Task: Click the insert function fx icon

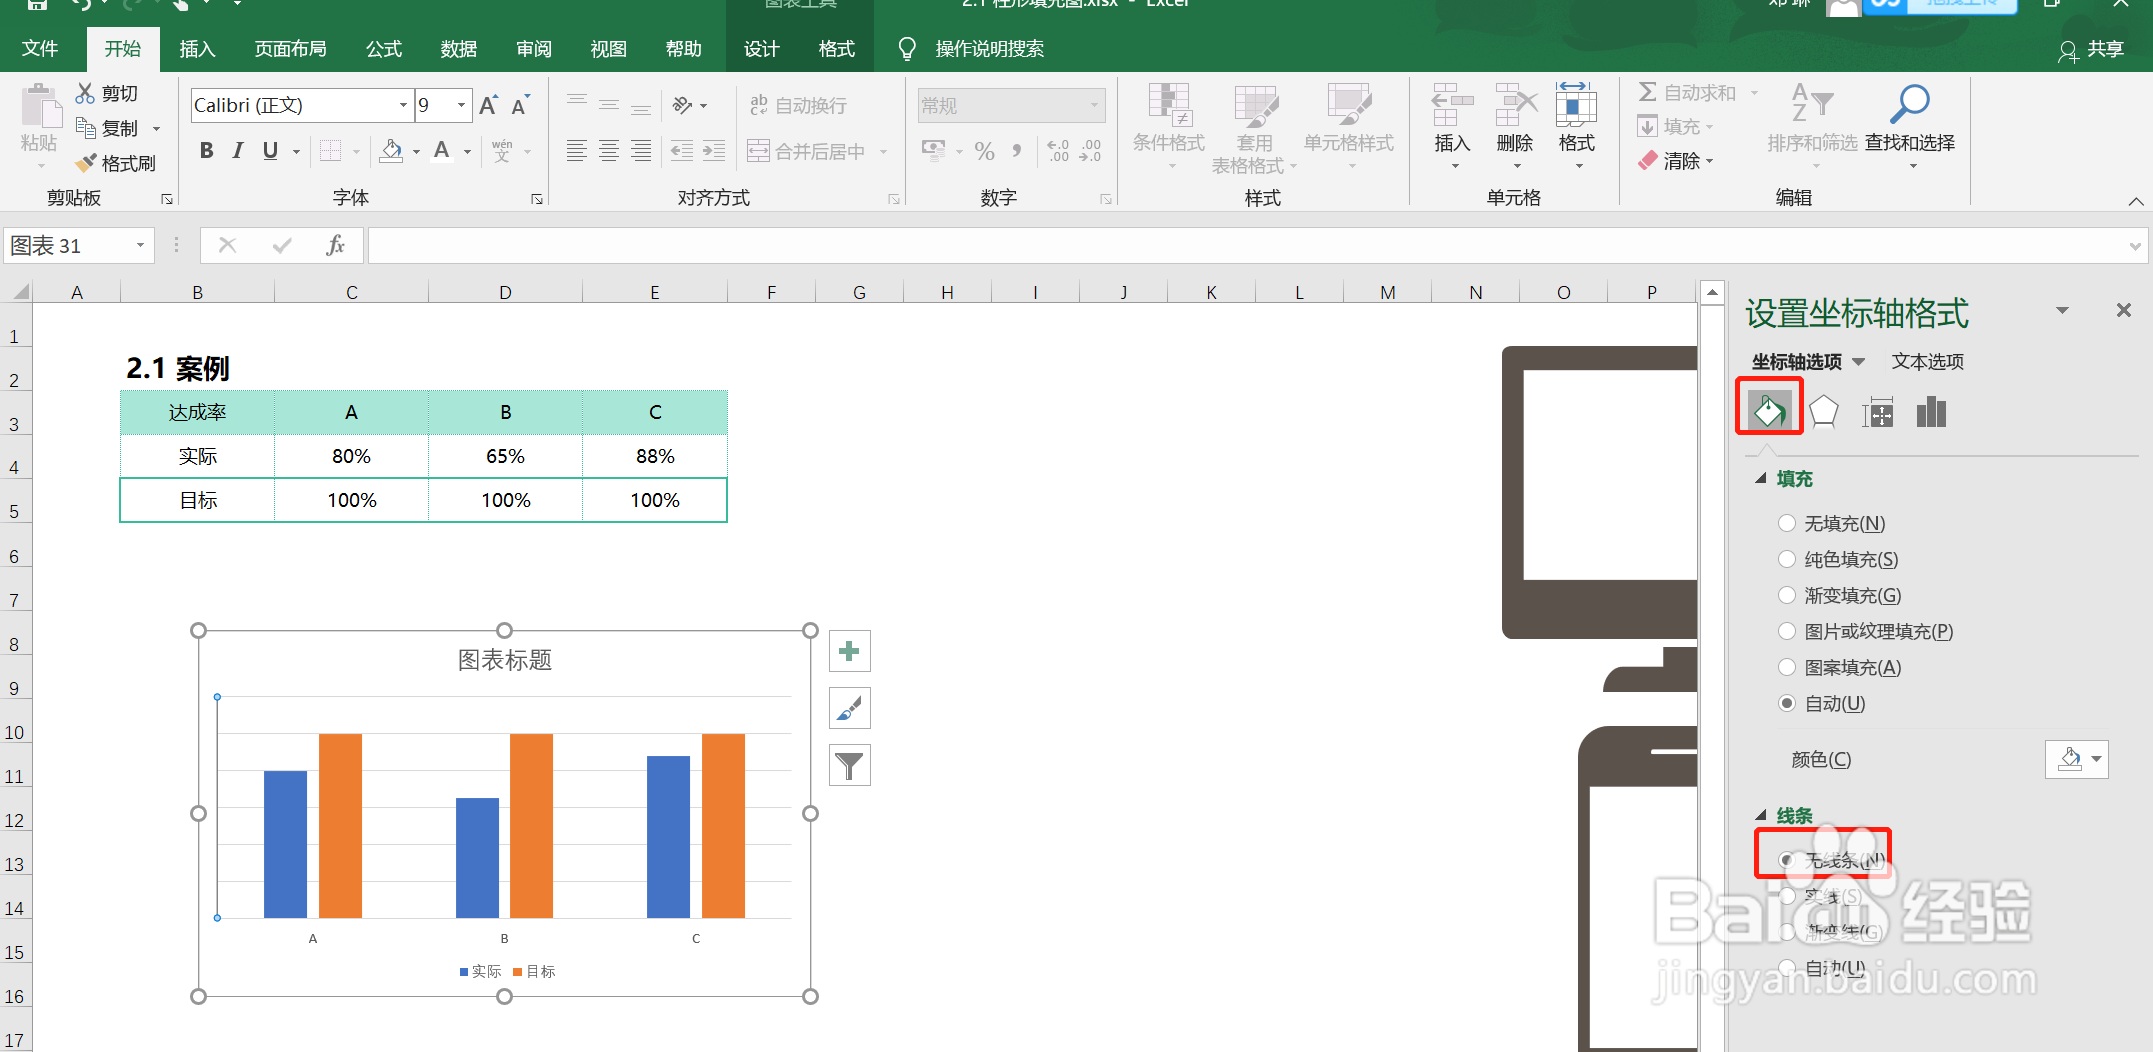Action: (335, 245)
